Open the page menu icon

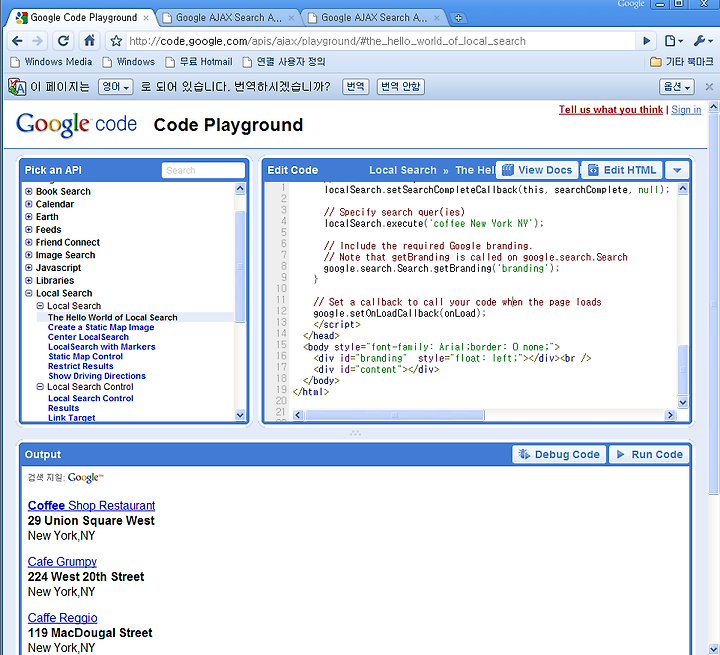[x=674, y=41]
